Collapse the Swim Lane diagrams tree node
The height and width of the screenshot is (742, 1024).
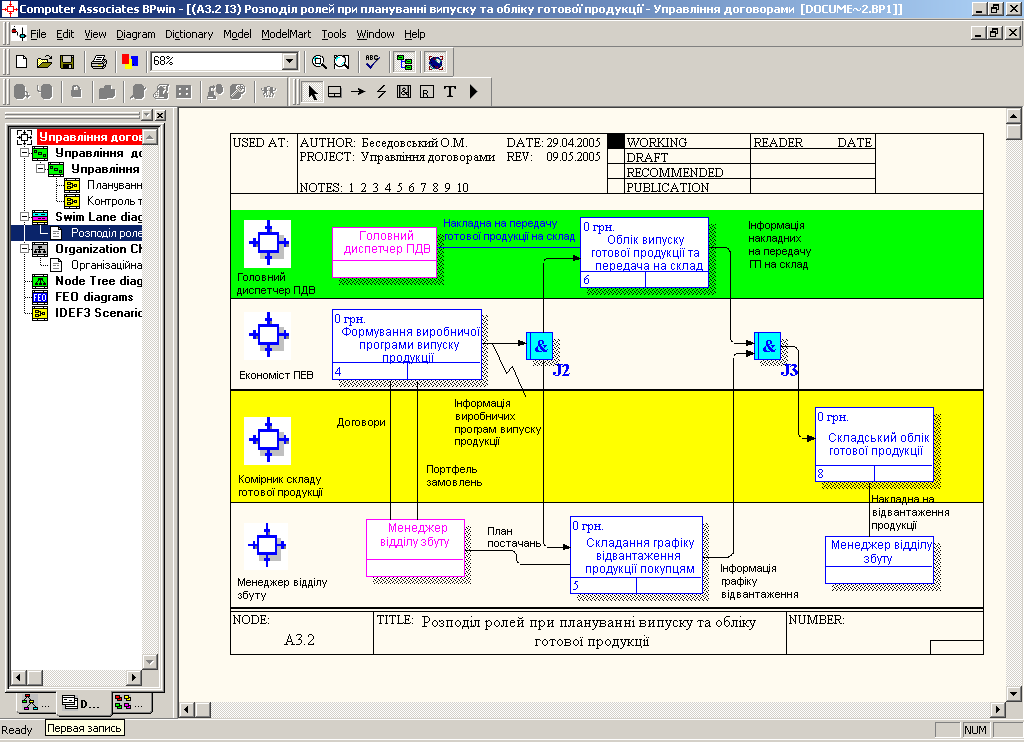[x=24, y=217]
